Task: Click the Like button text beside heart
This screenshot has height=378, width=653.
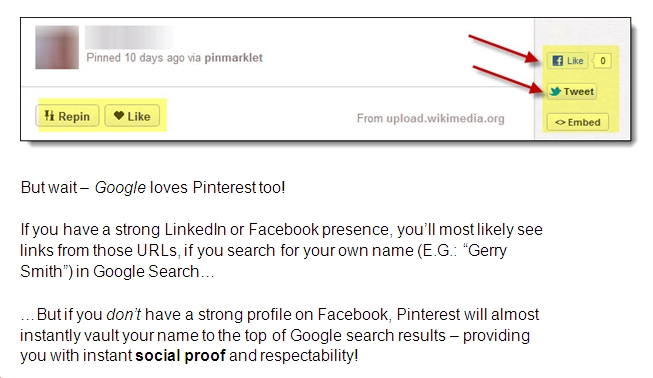Action: coord(139,116)
